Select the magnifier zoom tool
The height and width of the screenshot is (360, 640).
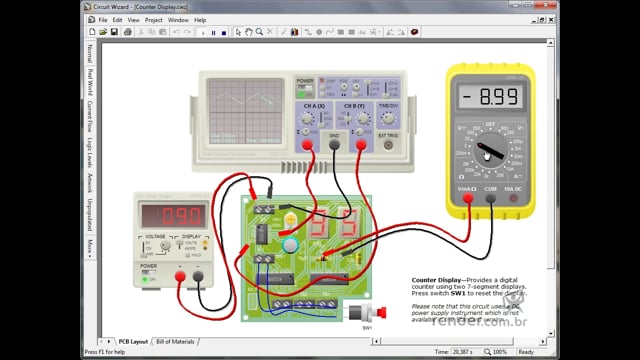coord(259,32)
